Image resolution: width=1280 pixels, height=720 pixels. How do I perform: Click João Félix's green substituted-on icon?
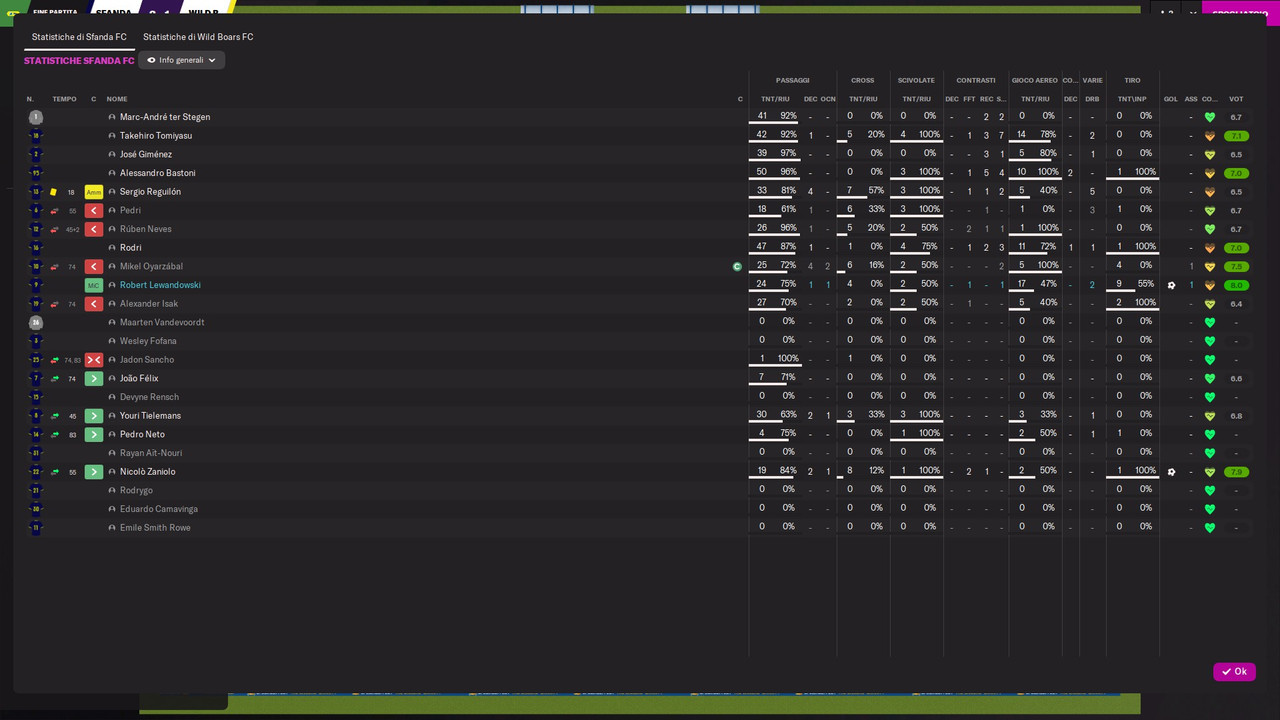[94, 378]
